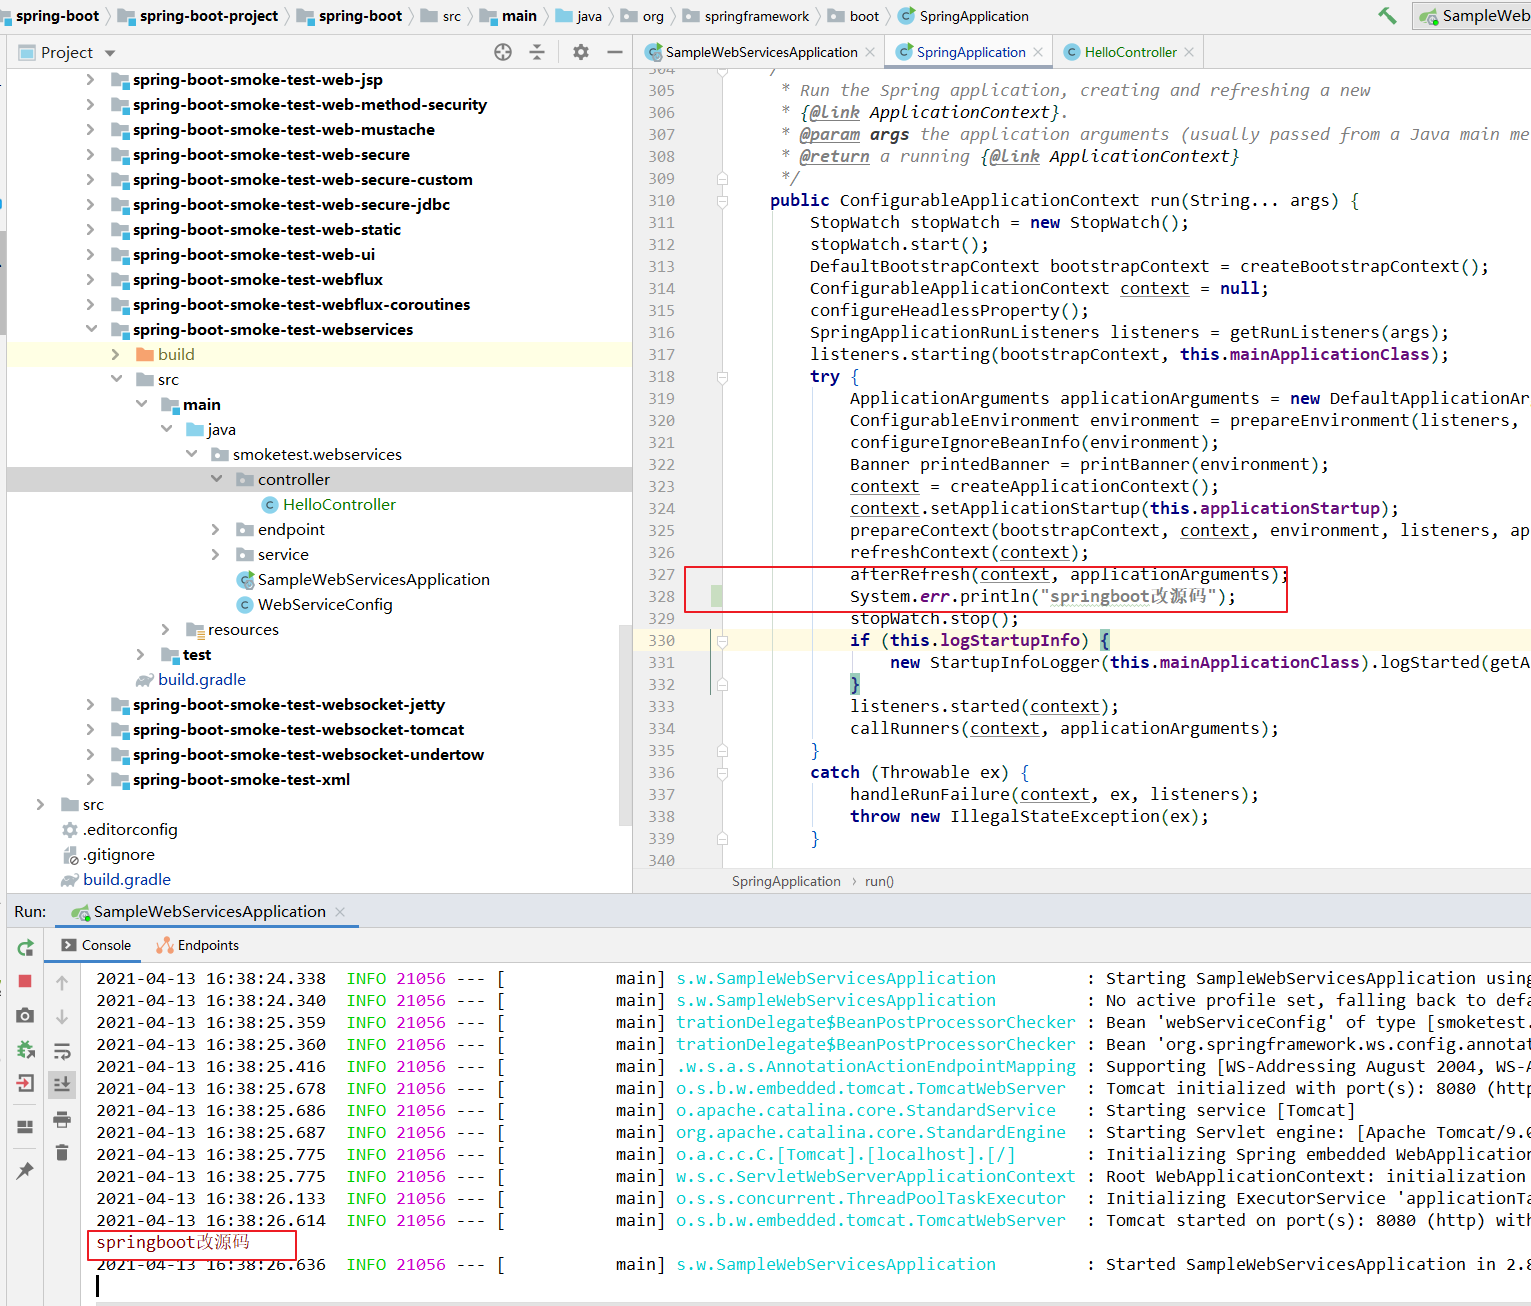The width and height of the screenshot is (1531, 1306).
Task: Toggle scroll to end of console
Action: click(62, 1084)
